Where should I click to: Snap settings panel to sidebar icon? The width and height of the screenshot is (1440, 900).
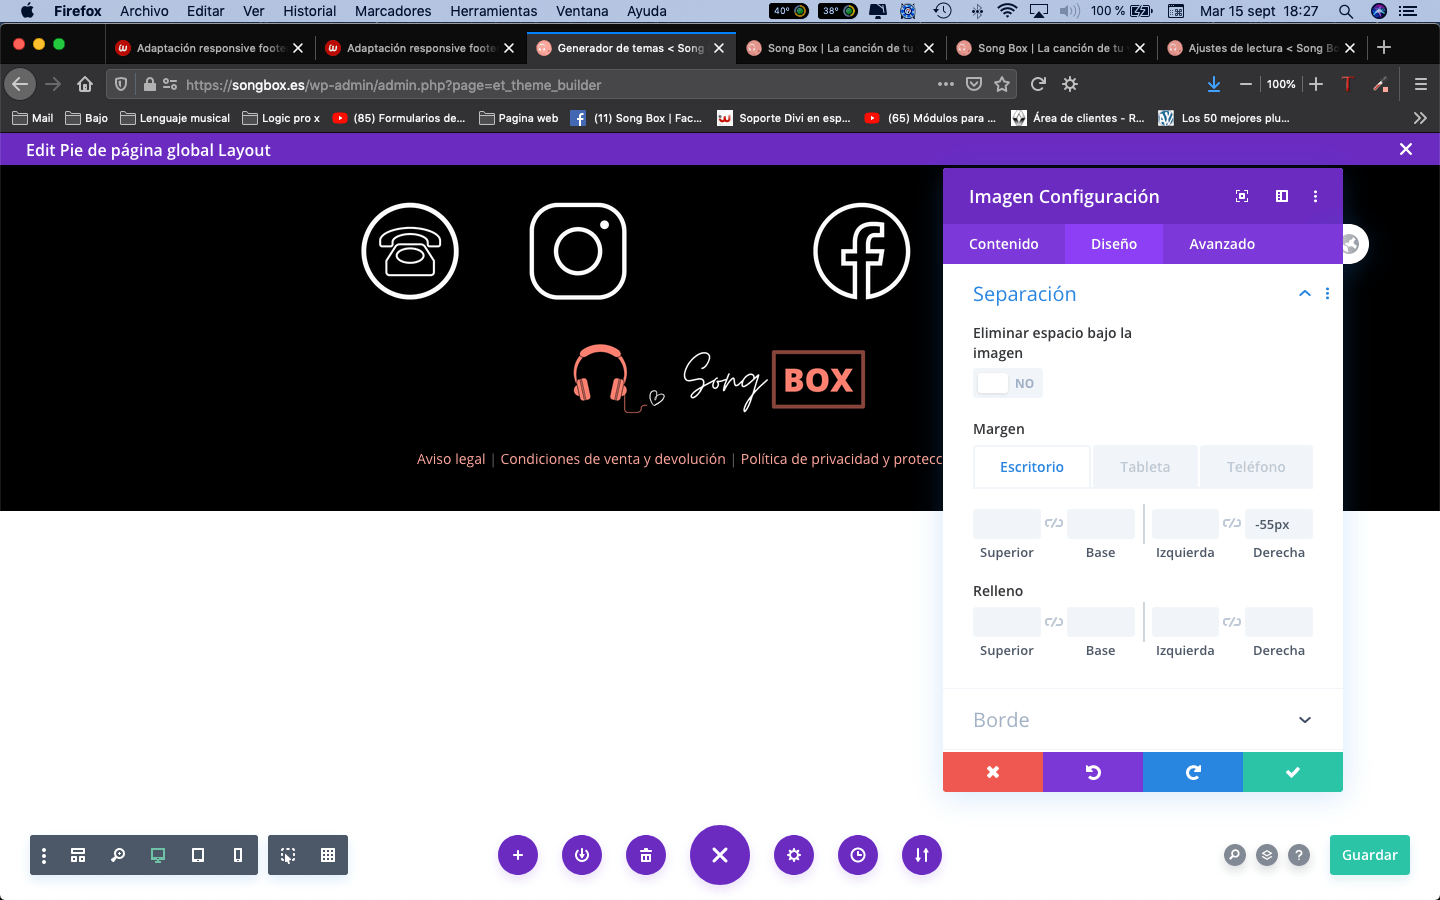point(1282,196)
